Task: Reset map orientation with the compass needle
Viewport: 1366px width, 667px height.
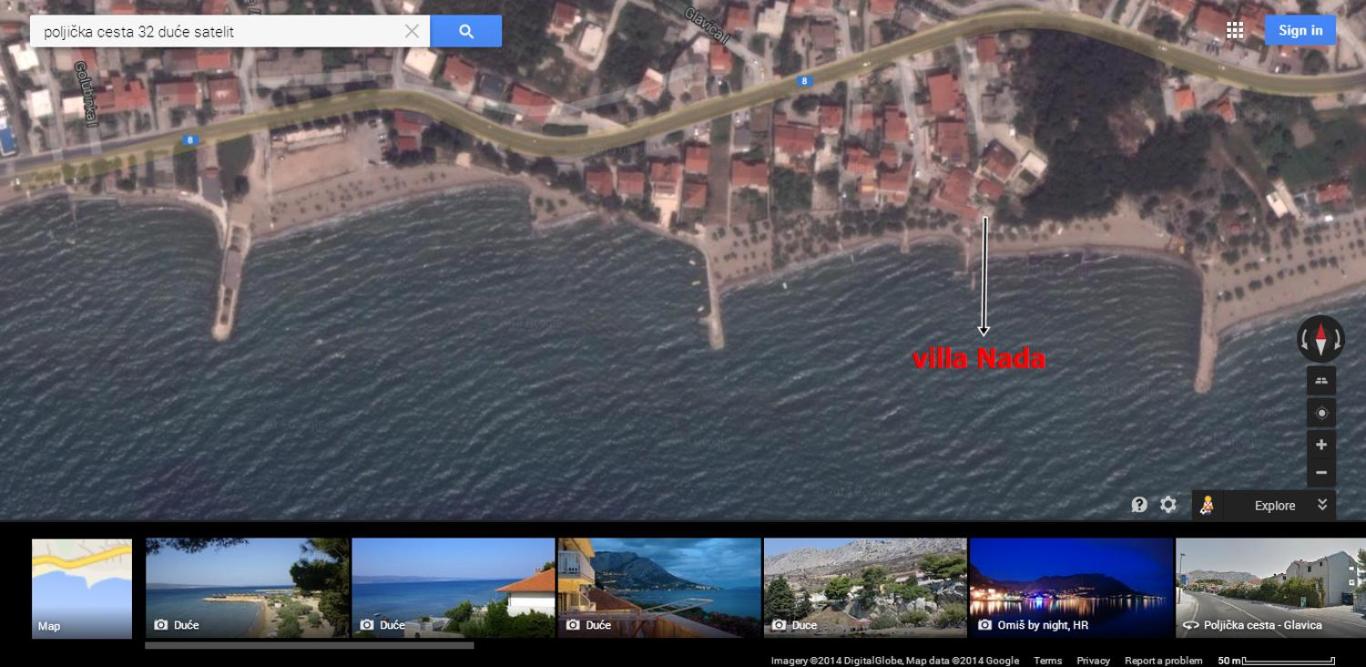Action: point(1320,339)
